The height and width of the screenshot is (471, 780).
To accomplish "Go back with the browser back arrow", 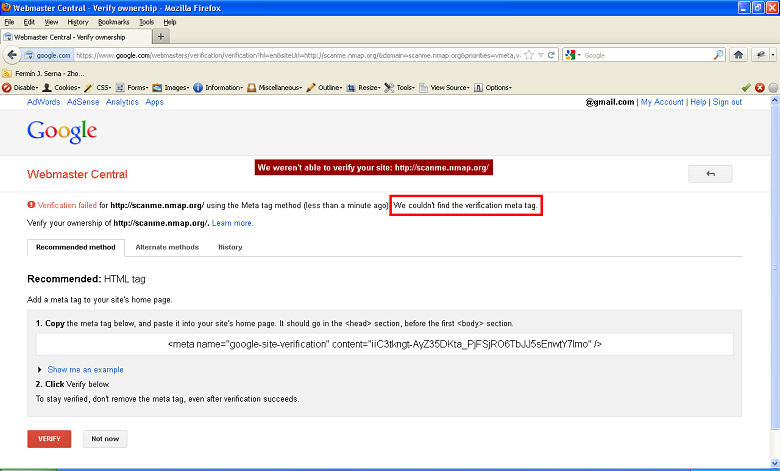I will click(12, 55).
